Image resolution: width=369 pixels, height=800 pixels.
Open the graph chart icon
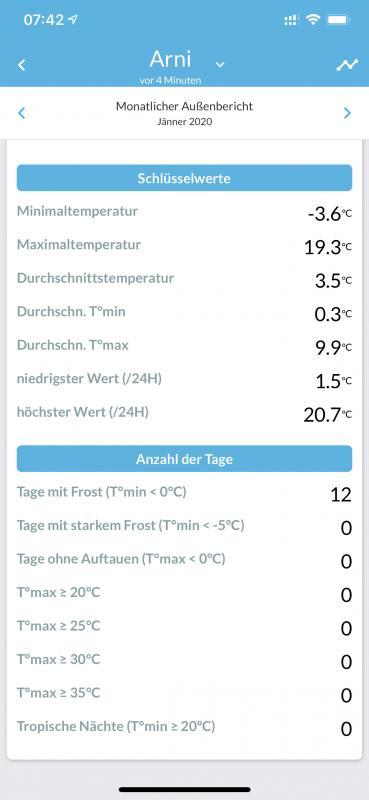347,65
